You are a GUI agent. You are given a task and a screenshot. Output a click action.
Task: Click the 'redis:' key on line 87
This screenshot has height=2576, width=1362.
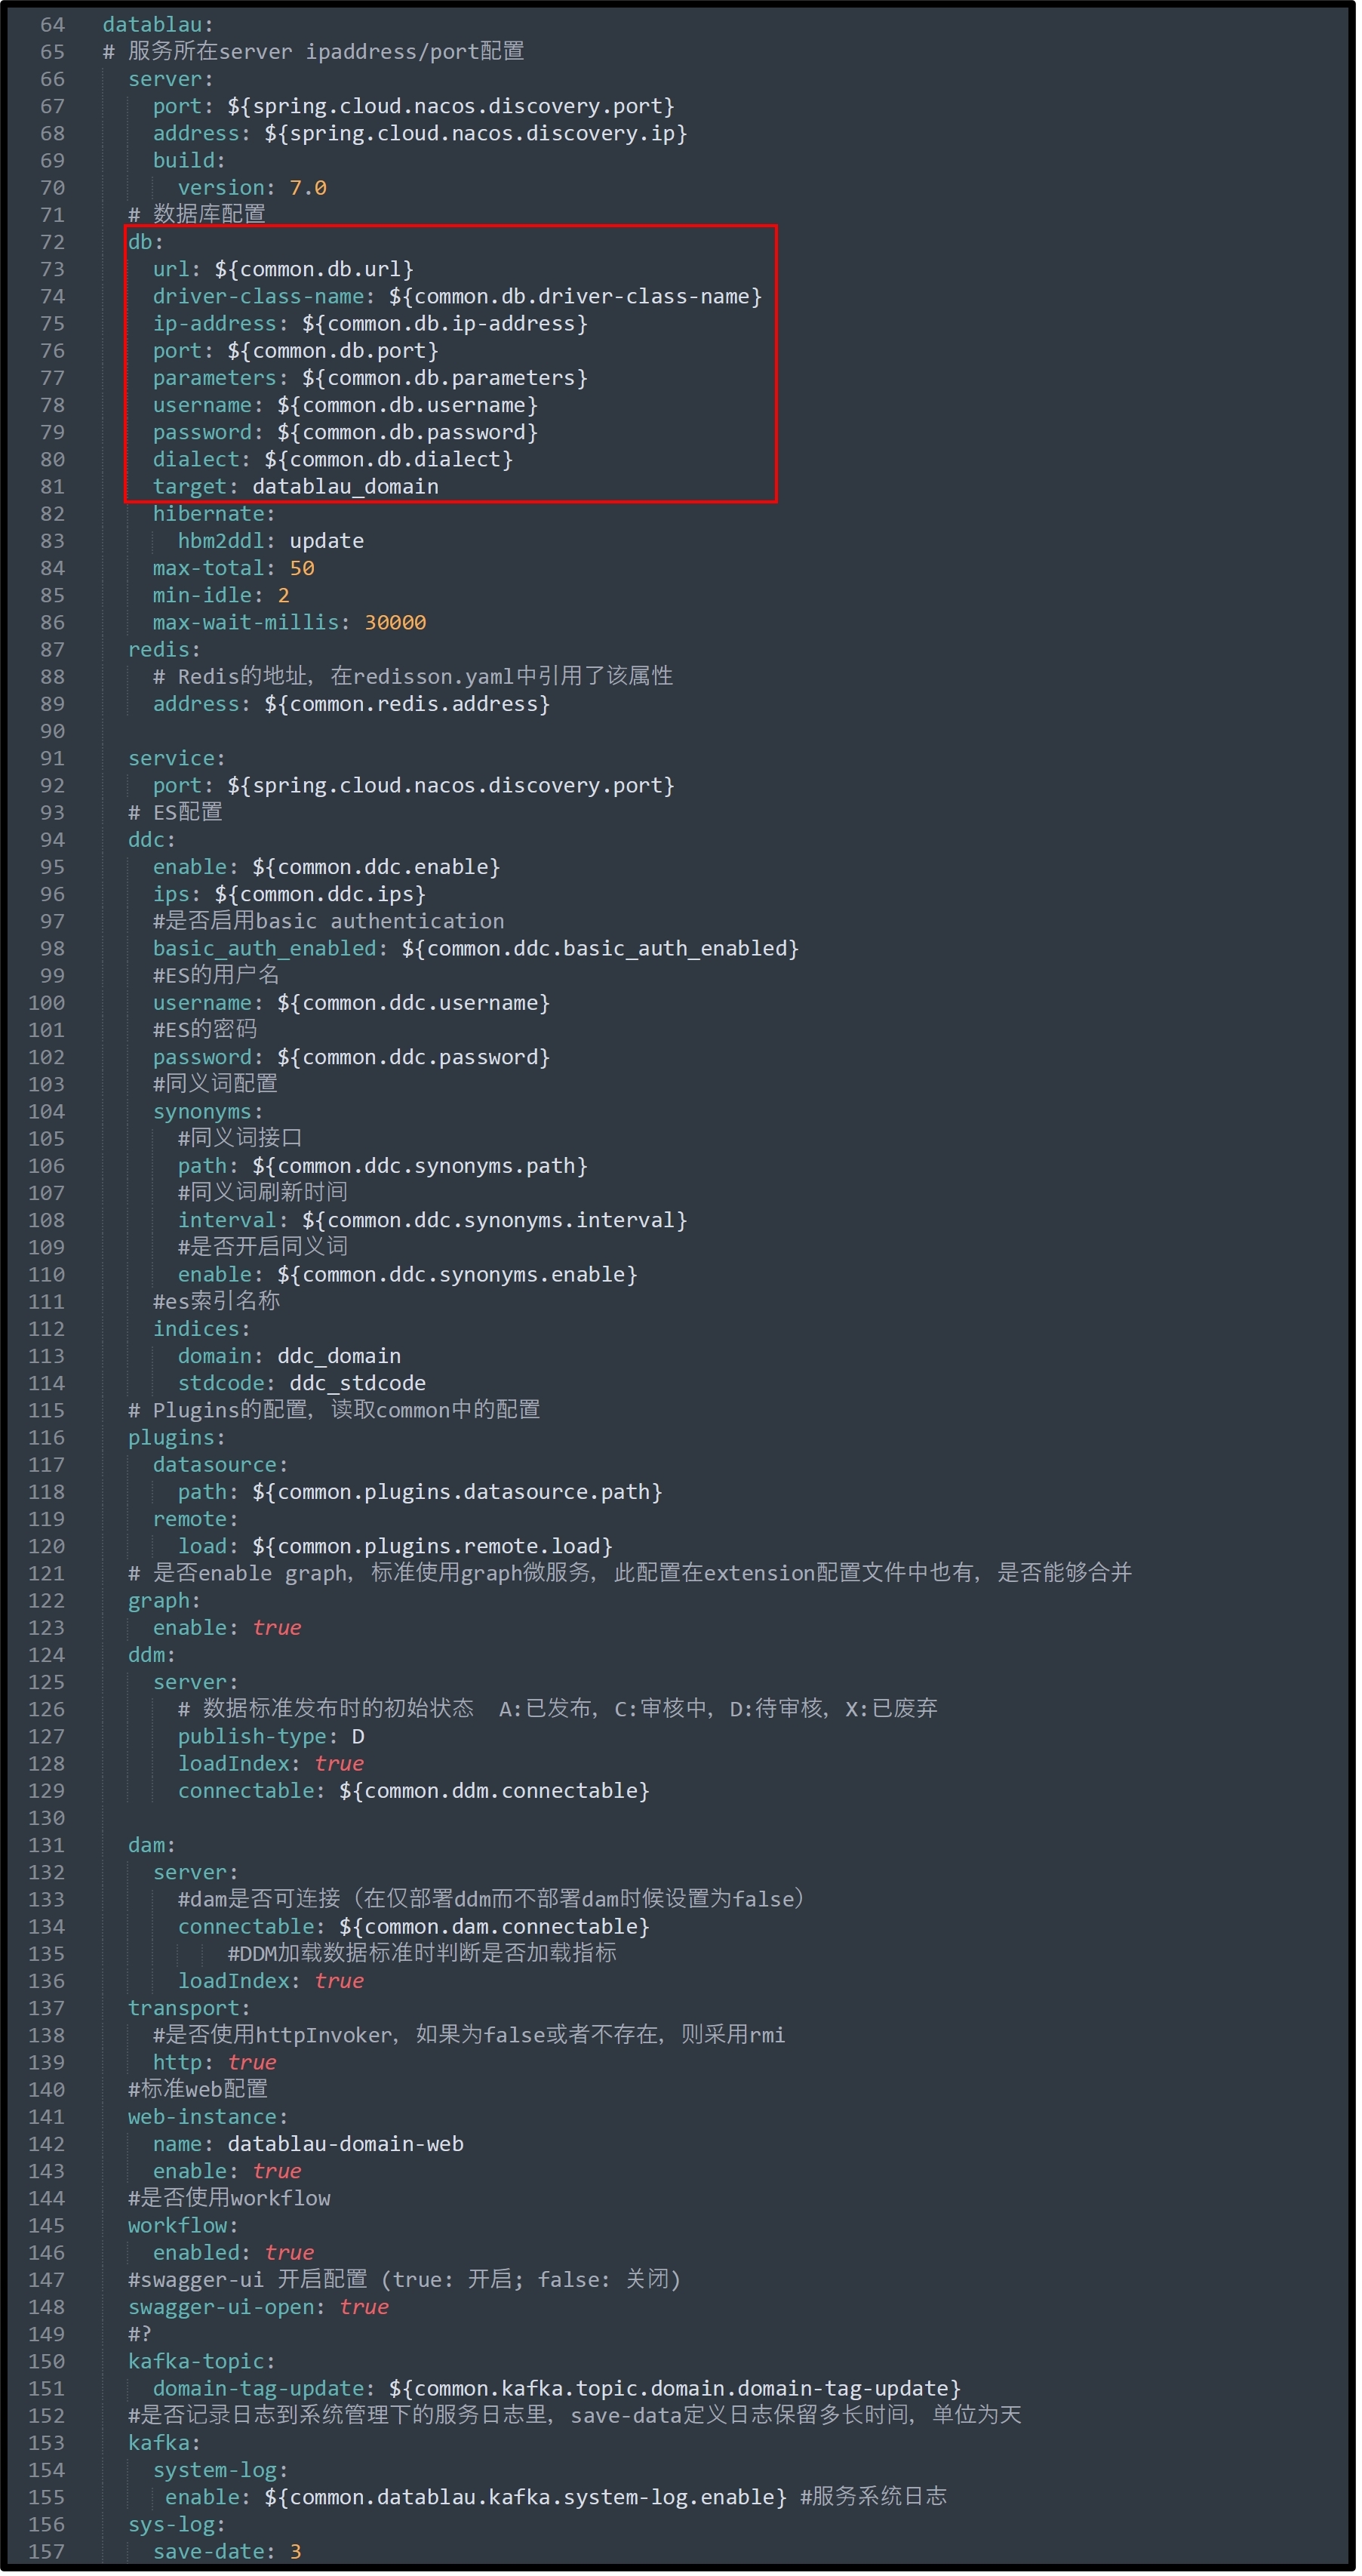(x=163, y=650)
